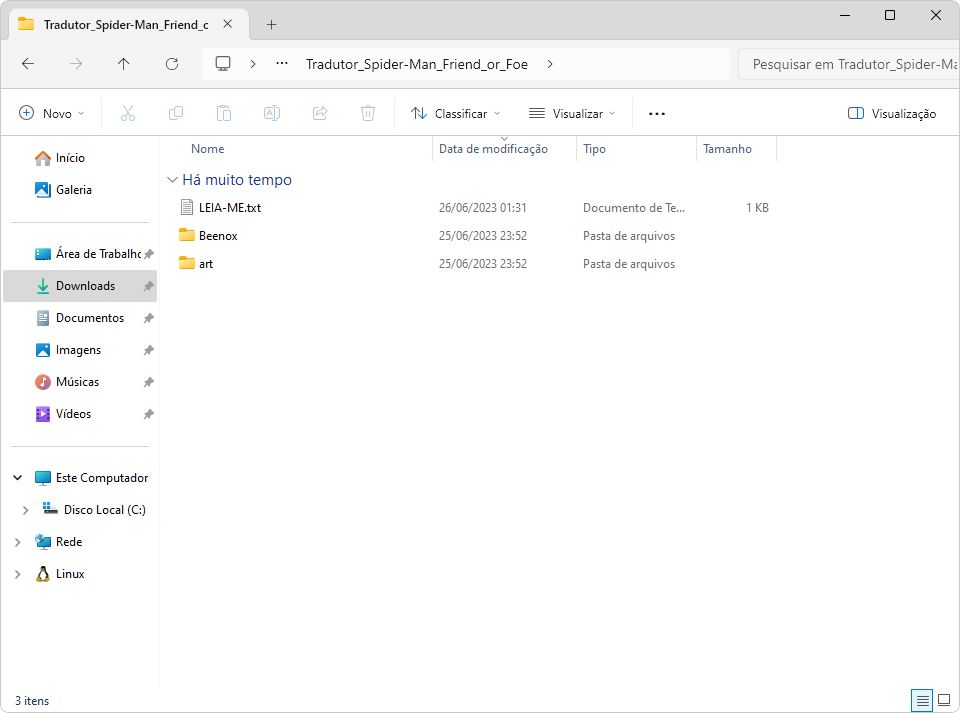This screenshot has width=960, height=713.
Task: Open the Visualizar layout dropdown
Action: (x=572, y=113)
